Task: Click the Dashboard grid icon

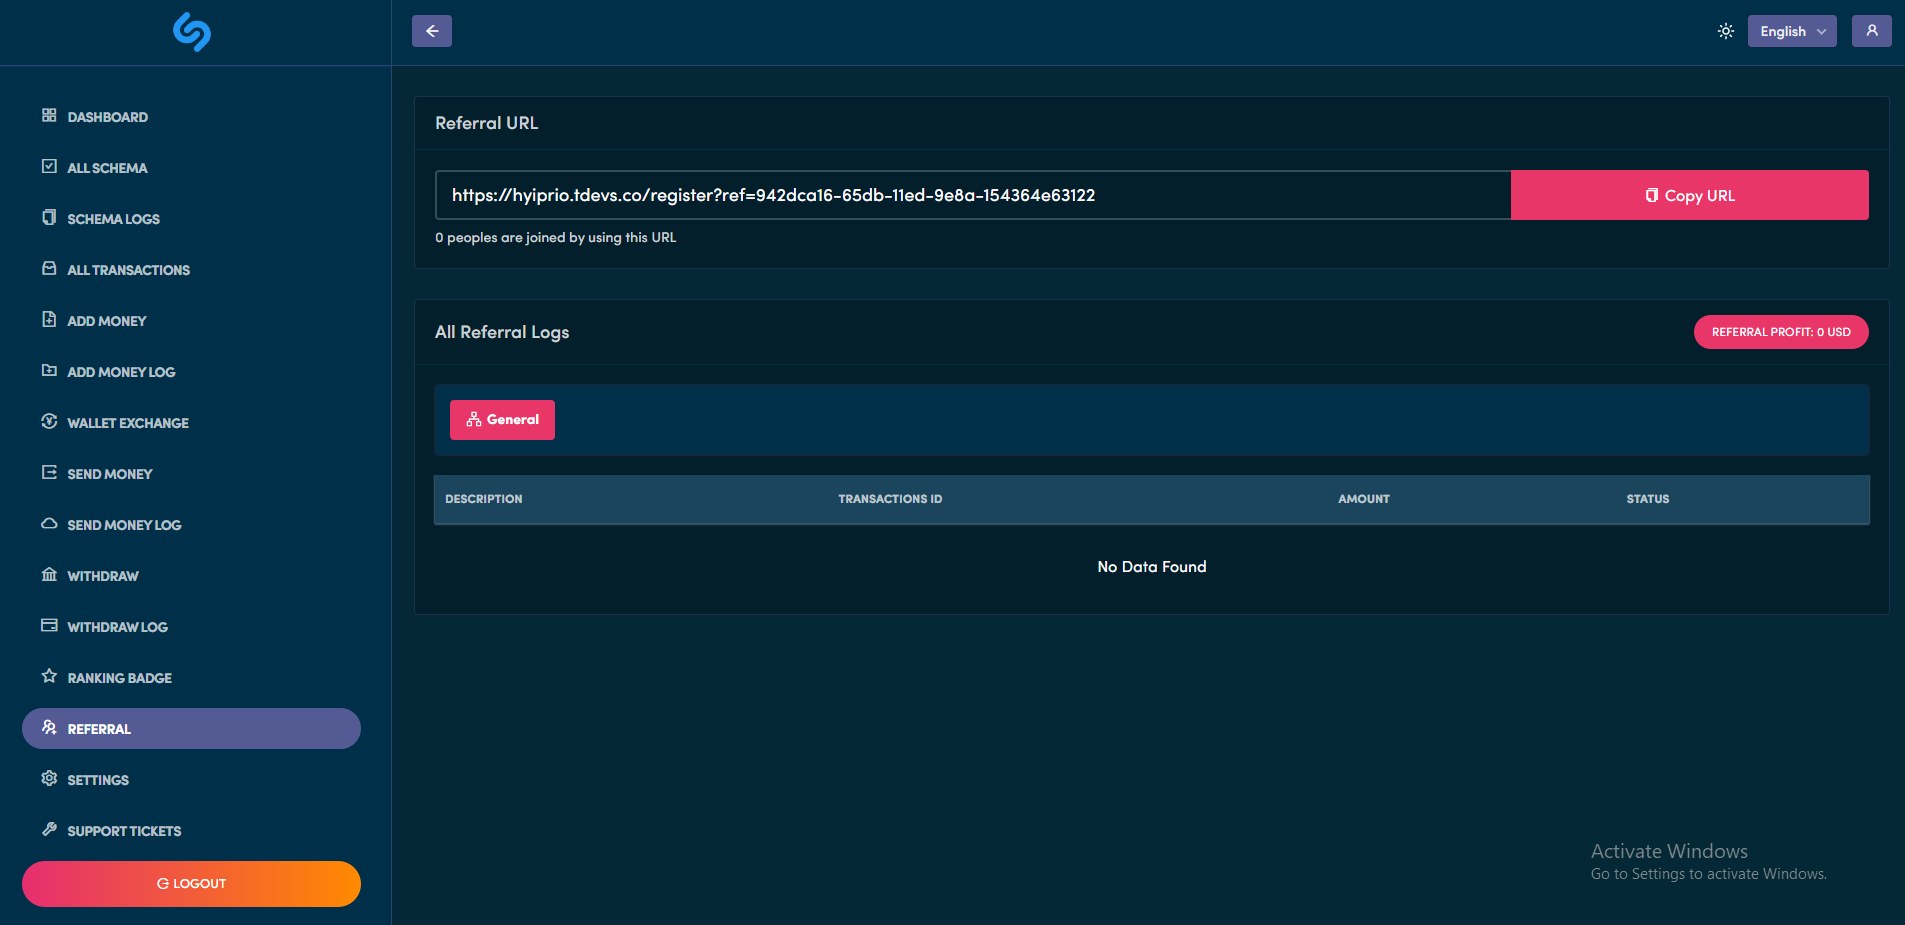Action: (49, 116)
